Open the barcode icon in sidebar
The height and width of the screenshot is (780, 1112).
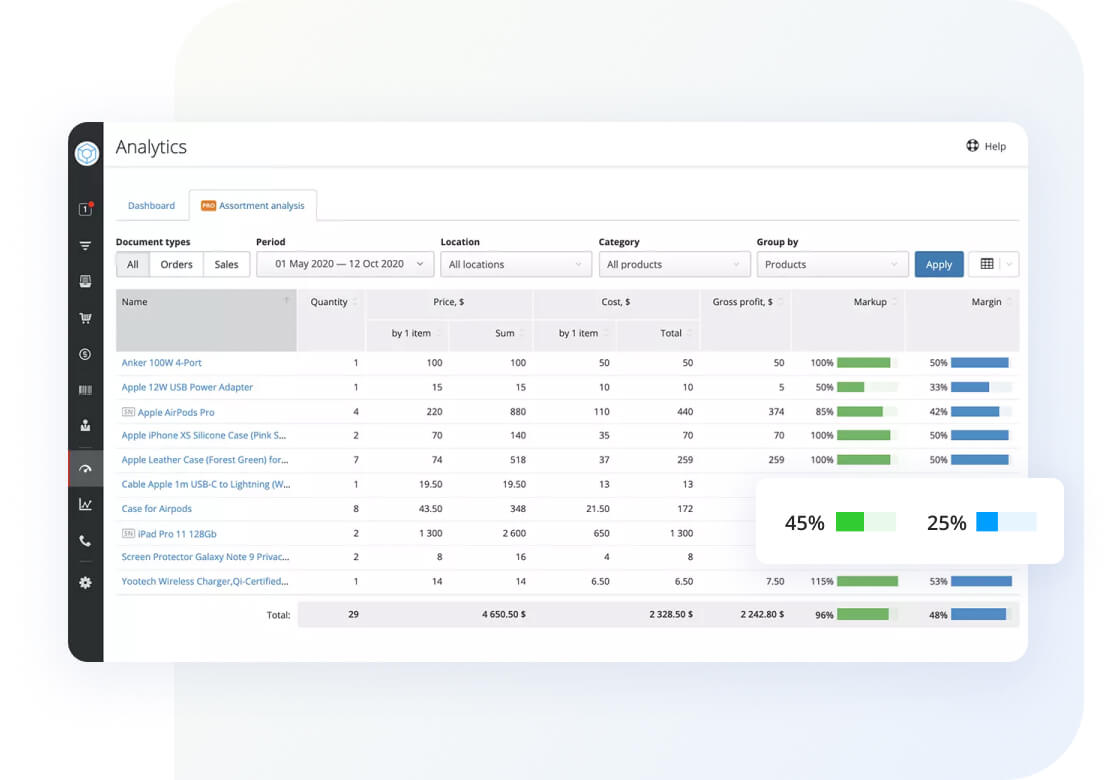click(85, 390)
